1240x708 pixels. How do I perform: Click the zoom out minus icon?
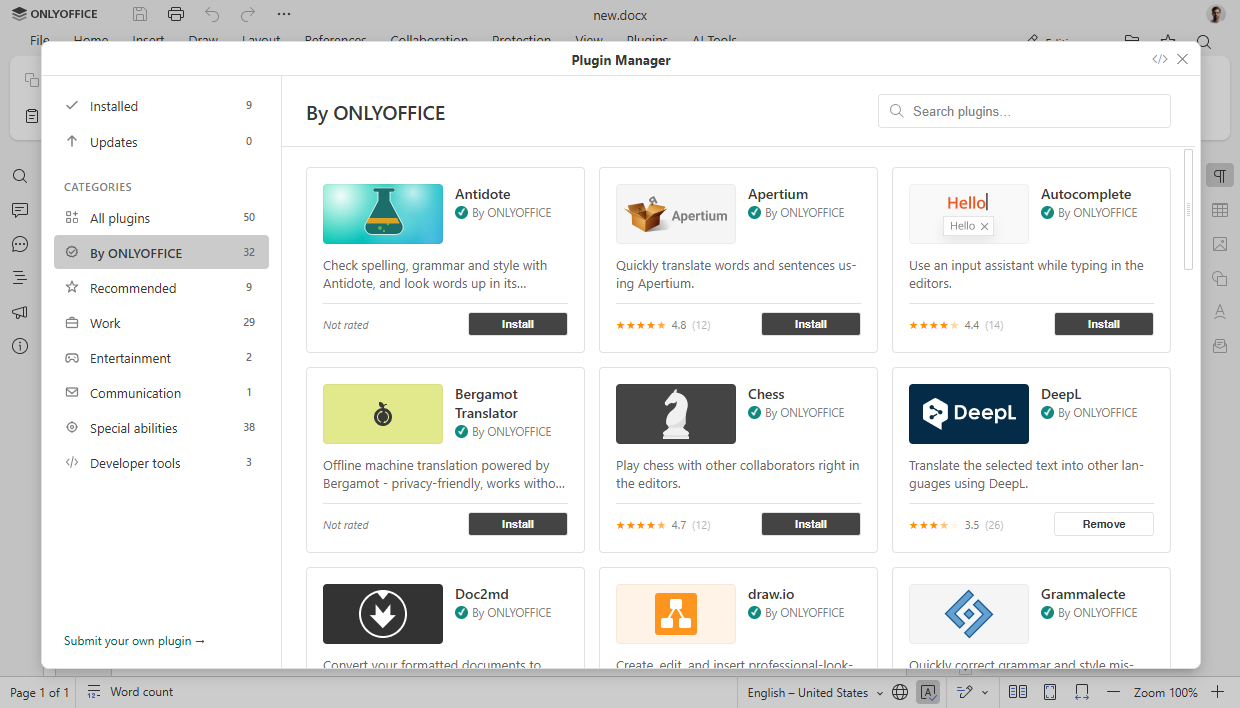coord(1114,692)
